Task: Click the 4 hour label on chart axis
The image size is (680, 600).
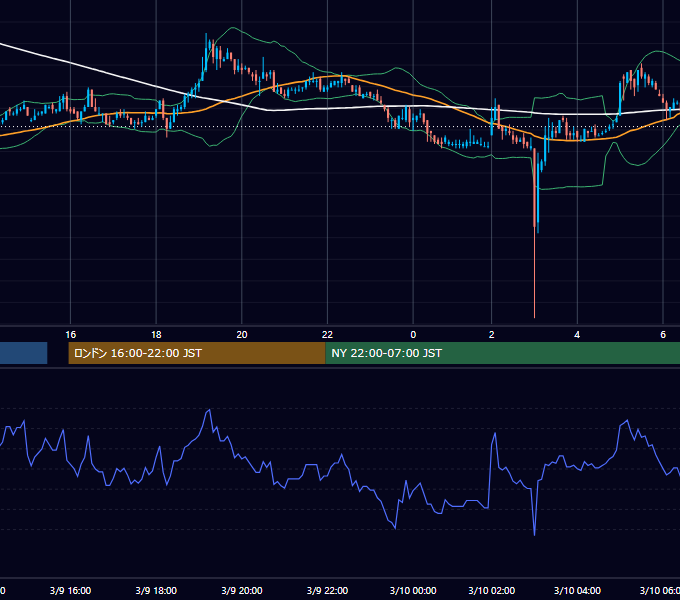Action: (577, 335)
